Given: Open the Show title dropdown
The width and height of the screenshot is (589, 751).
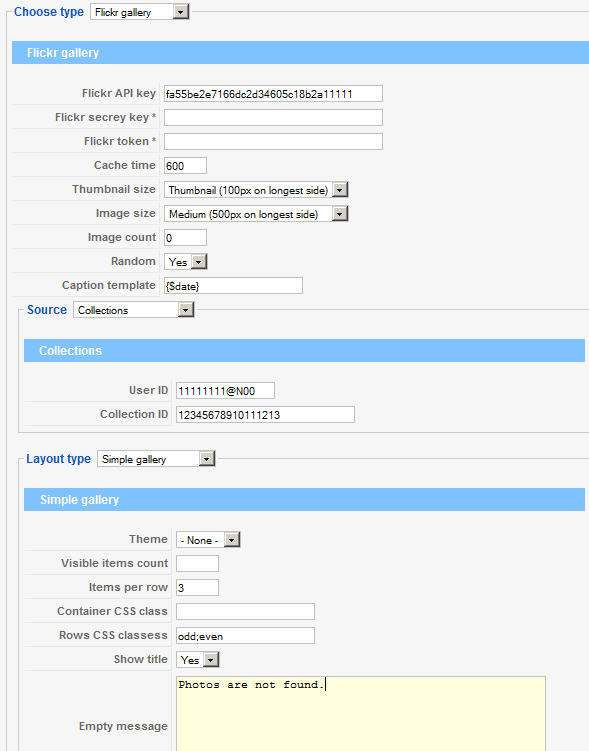Looking at the screenshot, I should pyautogui.click(x=197, y=660).
